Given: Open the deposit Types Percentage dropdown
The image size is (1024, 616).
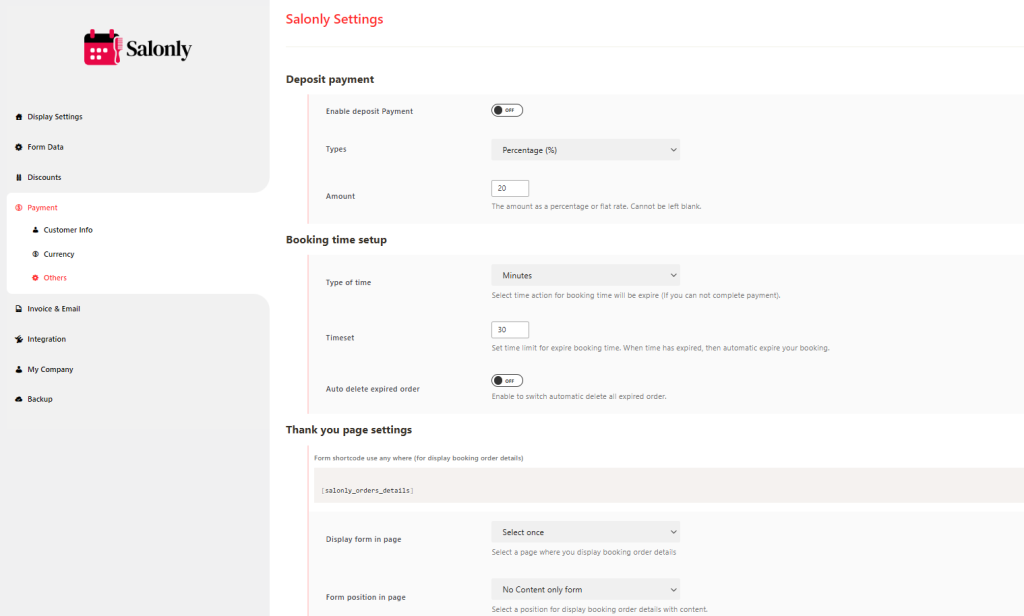Looking at the screenshot, I should (x=585, y=150).
